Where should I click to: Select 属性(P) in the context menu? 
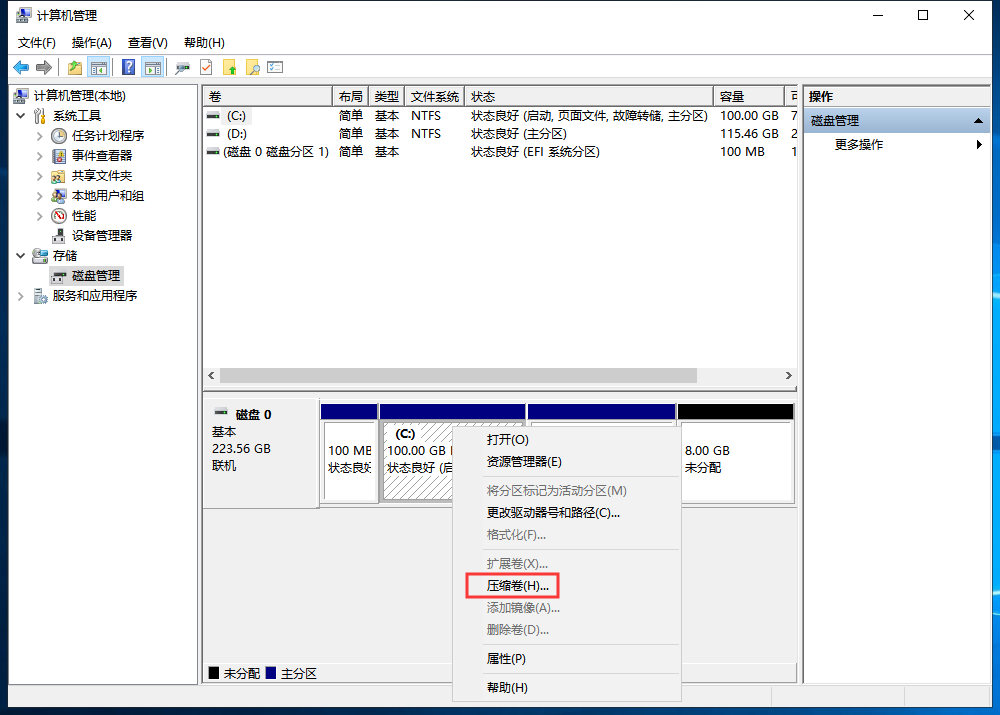(506, 659)
